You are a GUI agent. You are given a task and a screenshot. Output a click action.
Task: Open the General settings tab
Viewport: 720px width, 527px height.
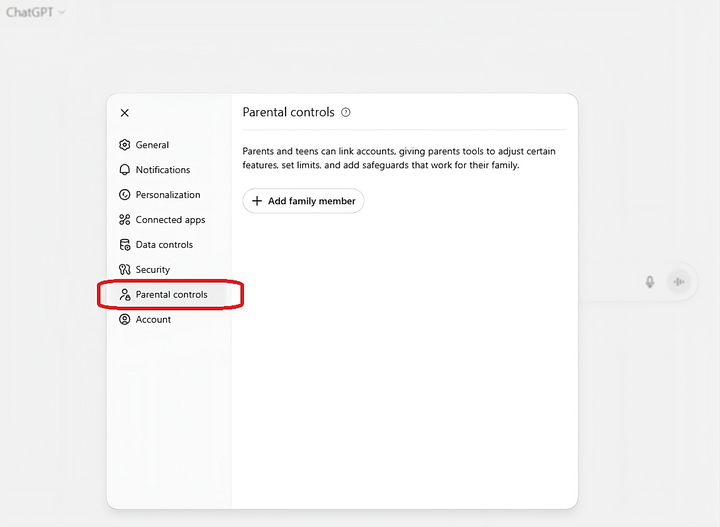point(152,145)
